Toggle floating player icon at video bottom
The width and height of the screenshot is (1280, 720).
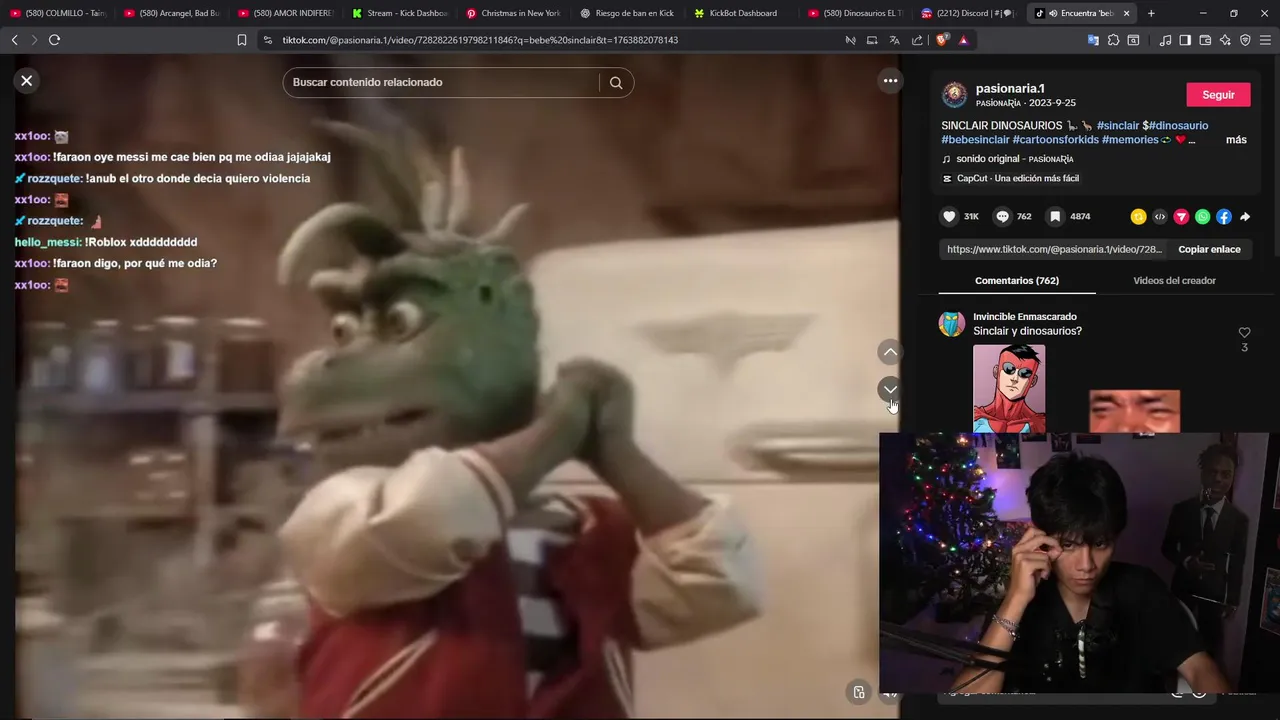coord(859,692)
